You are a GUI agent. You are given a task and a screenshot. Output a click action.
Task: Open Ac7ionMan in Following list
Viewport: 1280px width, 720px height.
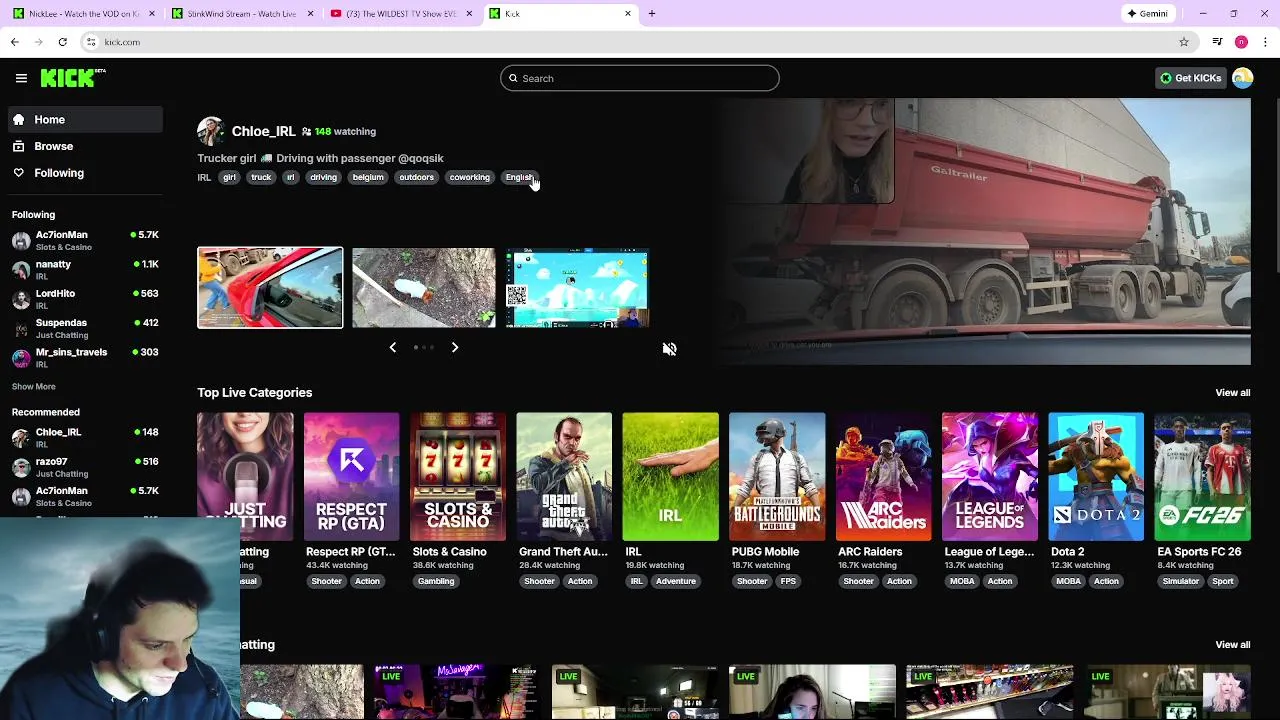click(85, 240)
